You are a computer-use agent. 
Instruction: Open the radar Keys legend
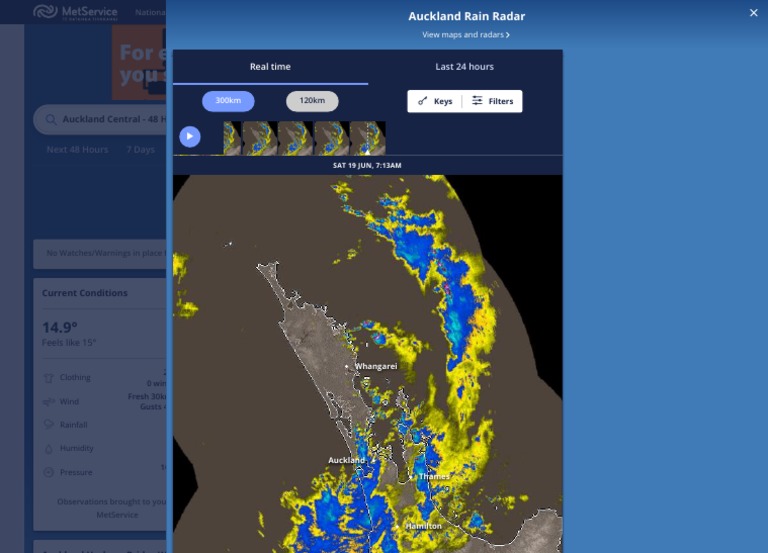[435, 101]
